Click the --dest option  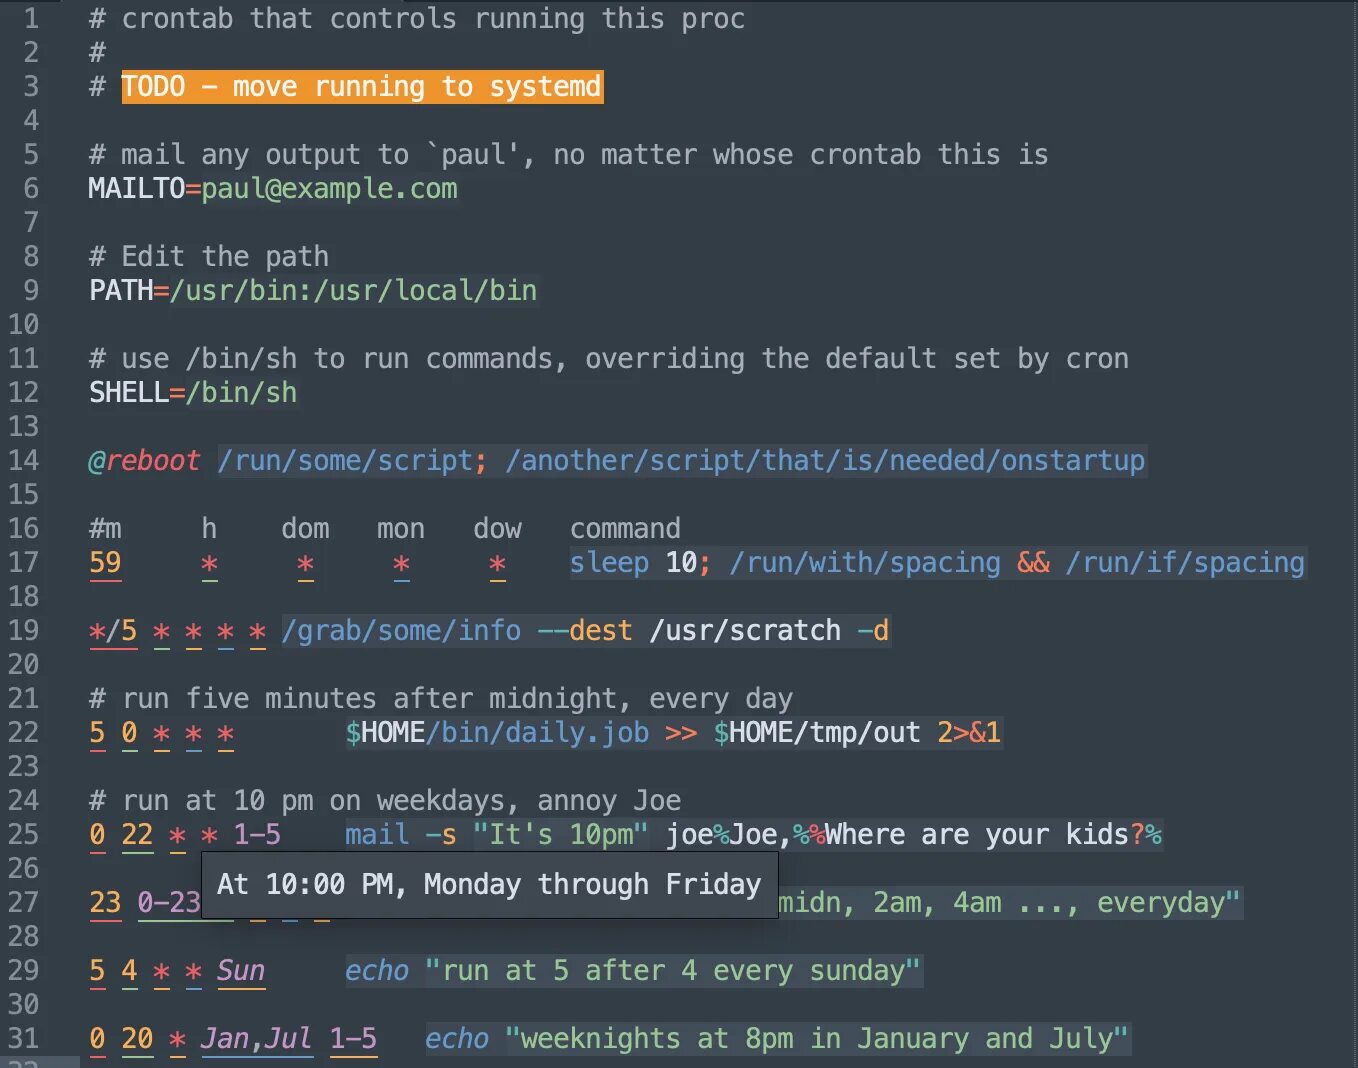tap(585, 631)
